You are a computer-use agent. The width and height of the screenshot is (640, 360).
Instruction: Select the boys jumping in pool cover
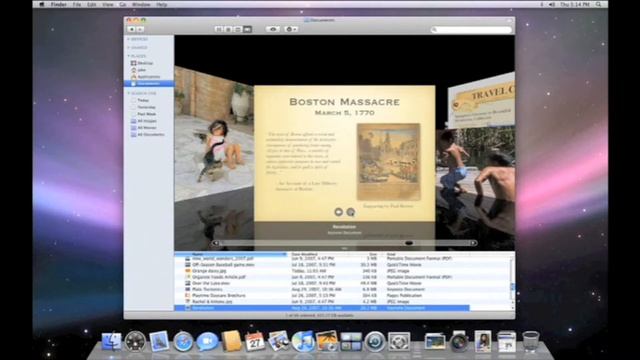(x=476, y=161)
